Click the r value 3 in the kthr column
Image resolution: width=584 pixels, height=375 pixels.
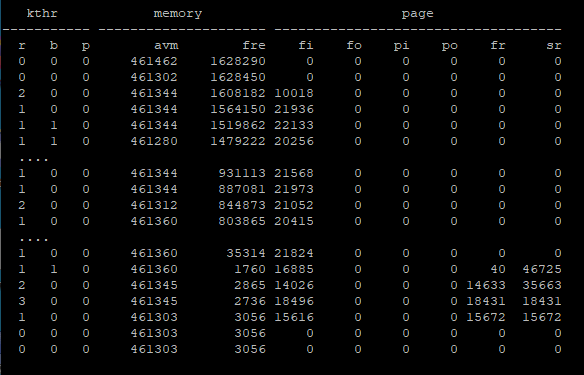point(22,302)
